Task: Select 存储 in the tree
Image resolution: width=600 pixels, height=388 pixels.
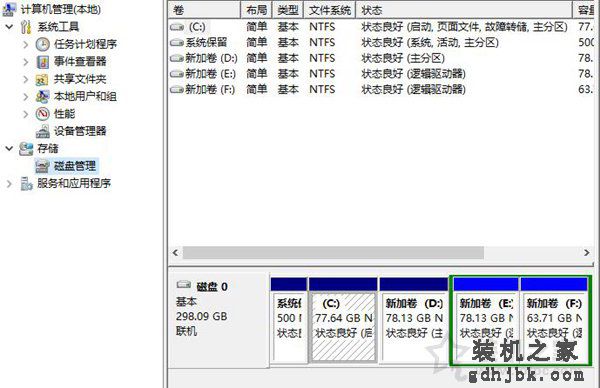Action: pyautogui.click(x=48, y=148)
